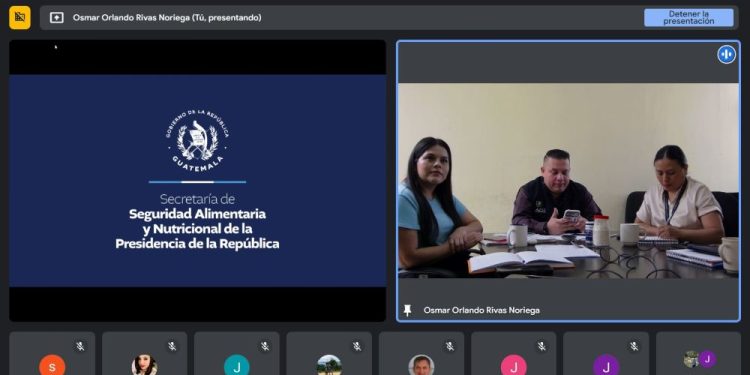Click the participant with woman's photo avatar
Image resolution: width=750 pixels, height=375 pixels.
pos(144,366)
